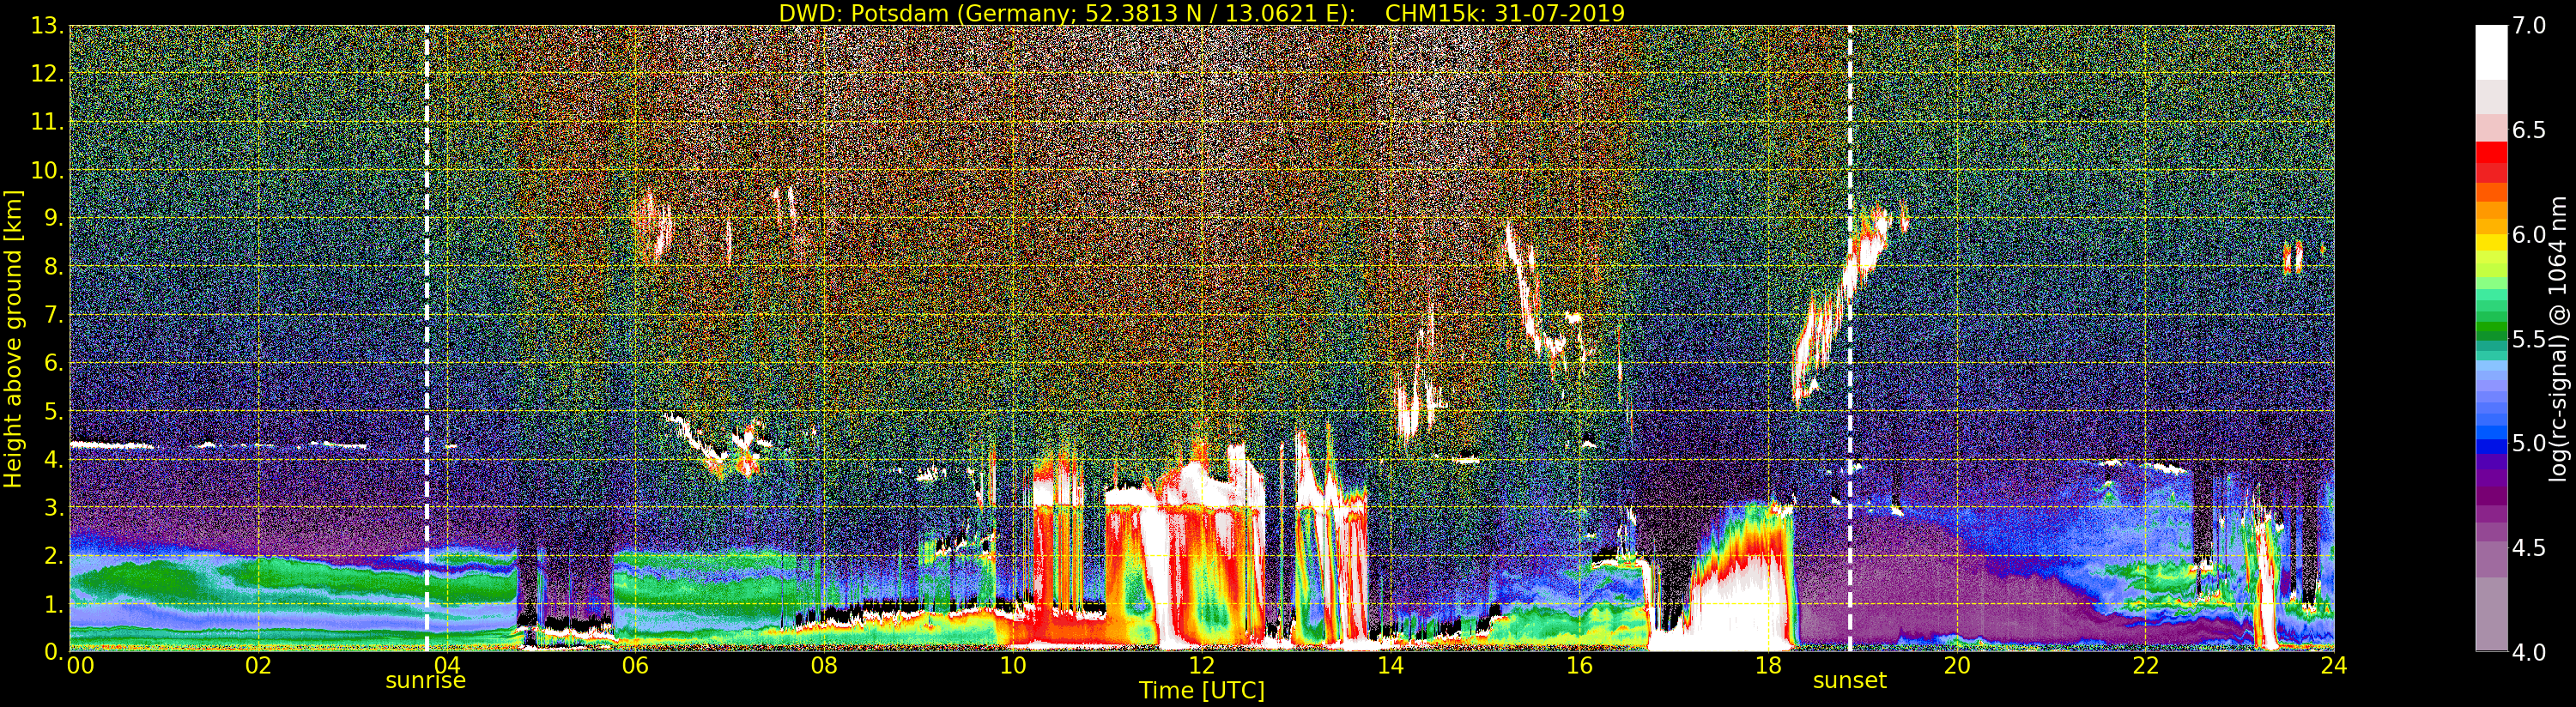Click the x-axis tick label '02'
The image size is (2576, 707).
[258, 666]
